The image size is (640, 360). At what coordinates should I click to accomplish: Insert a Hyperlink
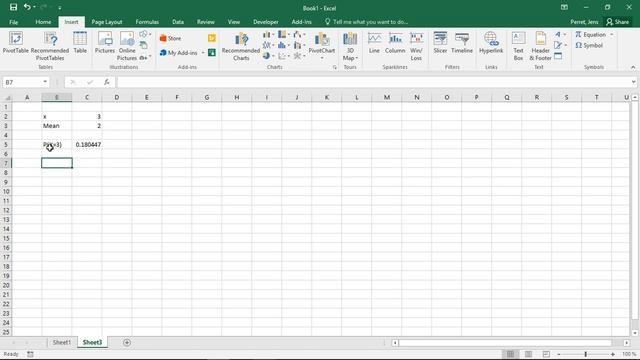[491, 42]
